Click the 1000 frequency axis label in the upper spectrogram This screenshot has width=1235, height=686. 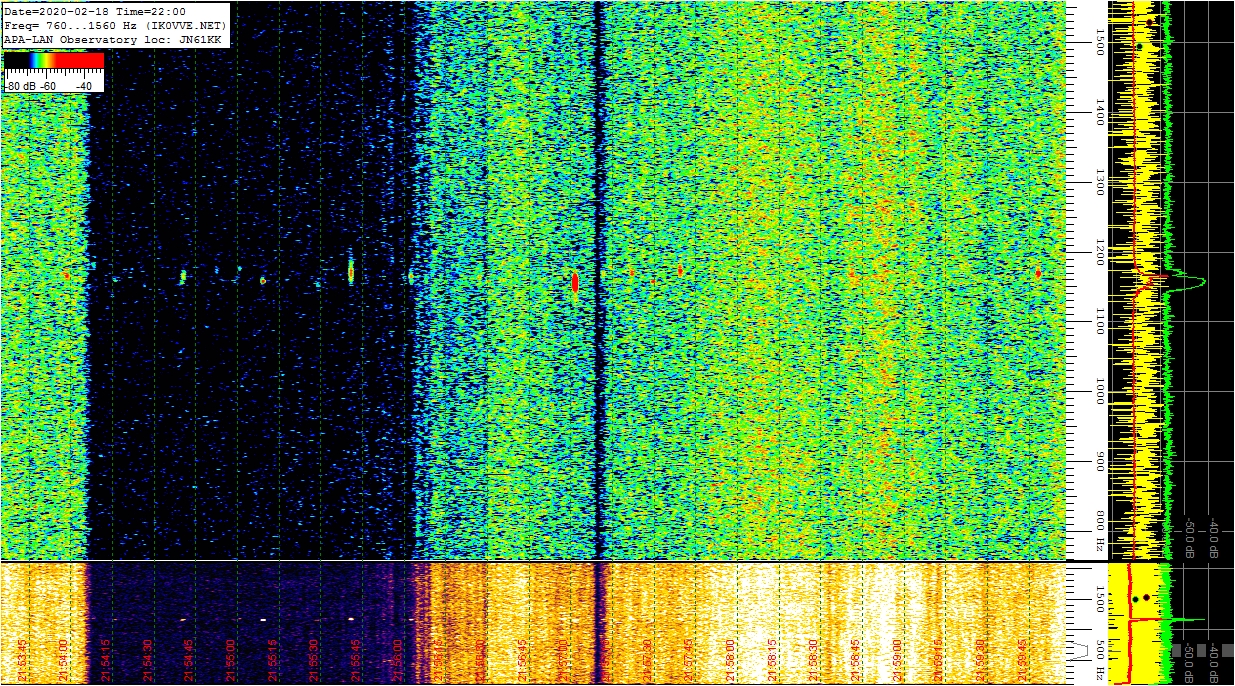click(1099, 392)
